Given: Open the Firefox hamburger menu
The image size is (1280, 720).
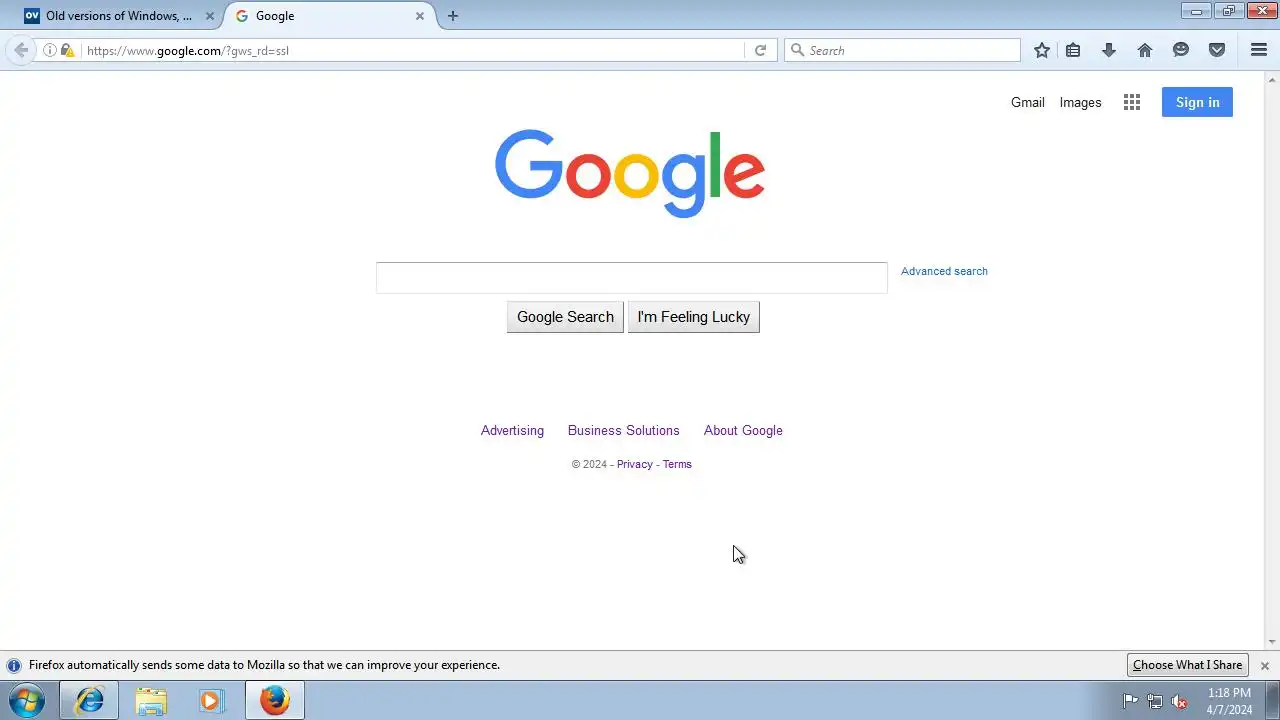Looking at the screenshot, I should click(1259, 50).
